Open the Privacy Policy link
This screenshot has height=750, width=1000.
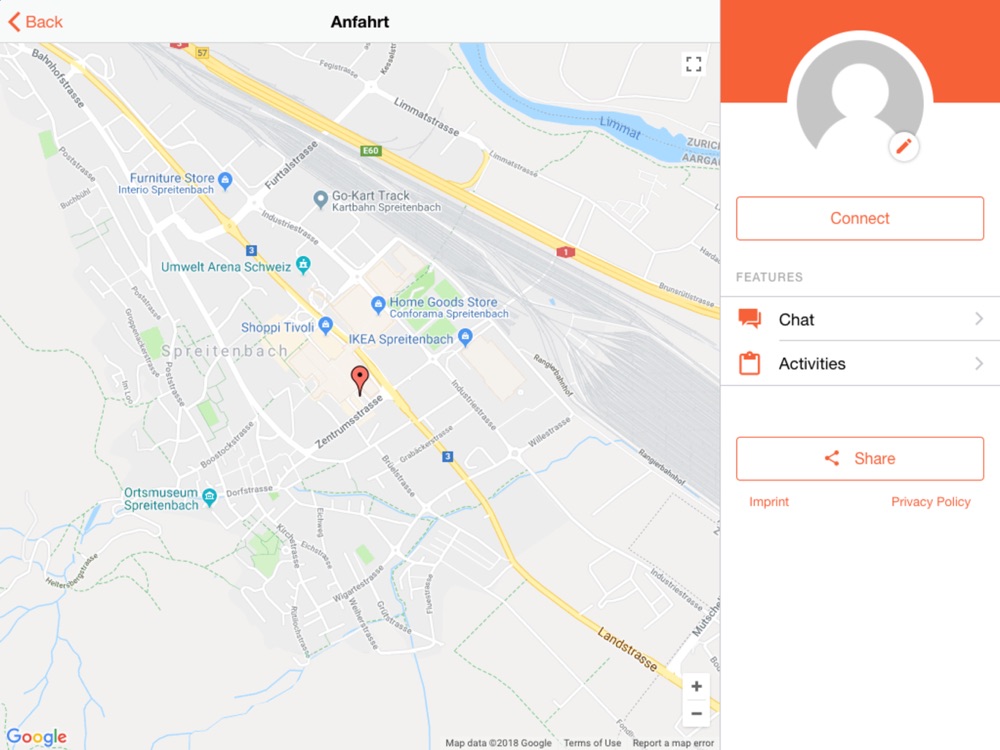tap(930, 502)
